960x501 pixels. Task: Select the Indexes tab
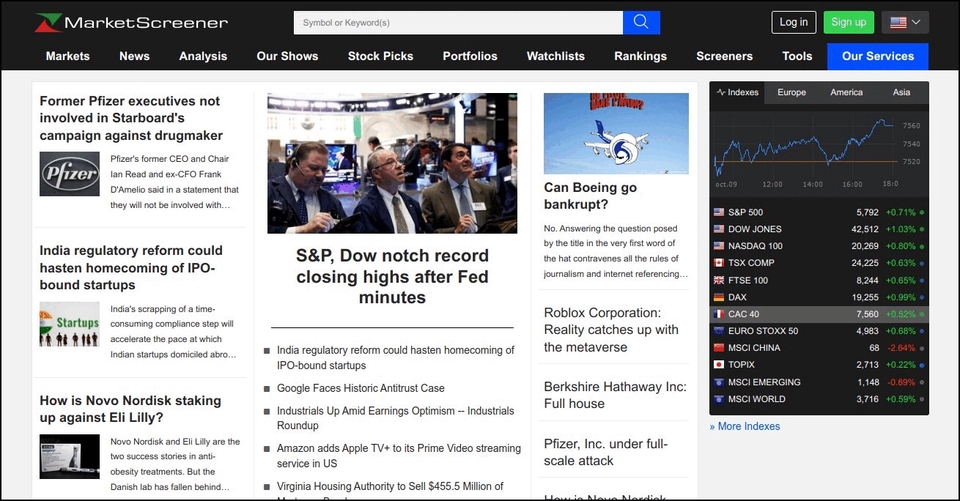[738, 92]
